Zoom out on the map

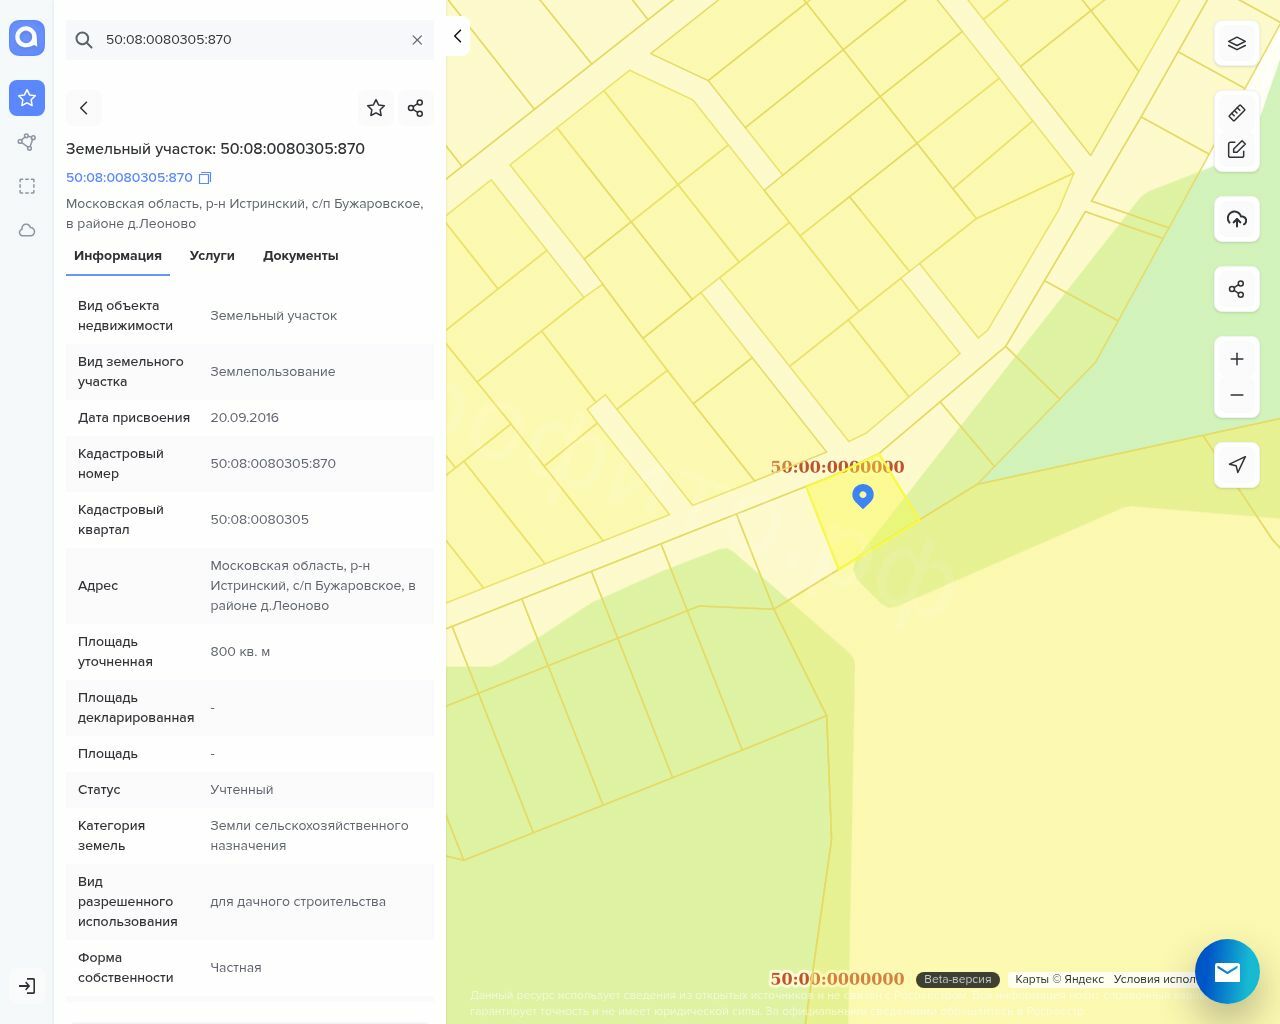[1236, 395]
